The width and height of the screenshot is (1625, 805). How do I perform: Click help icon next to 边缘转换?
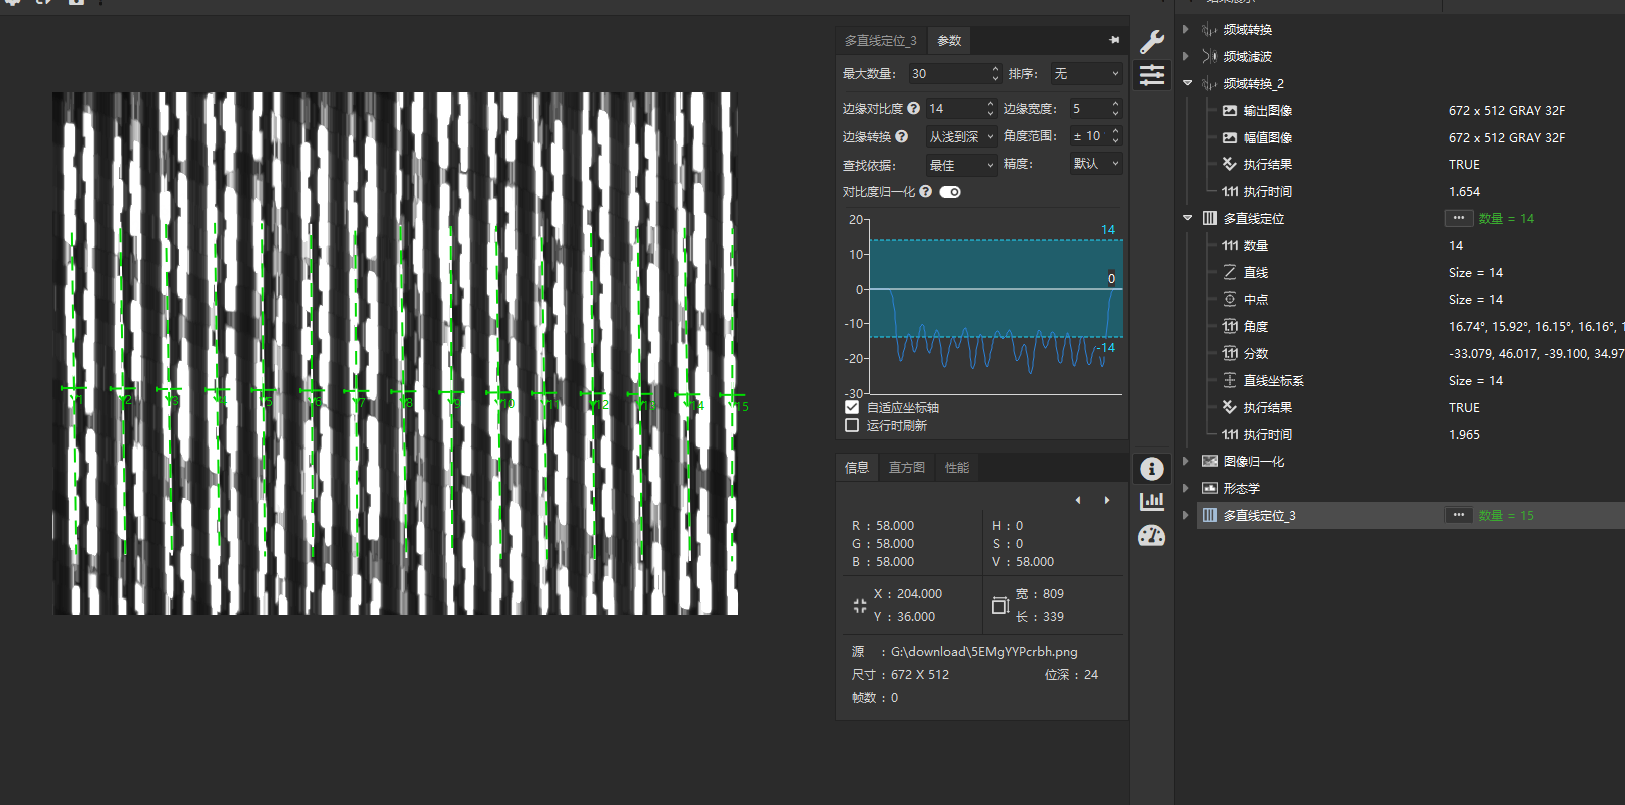point(902,136)
